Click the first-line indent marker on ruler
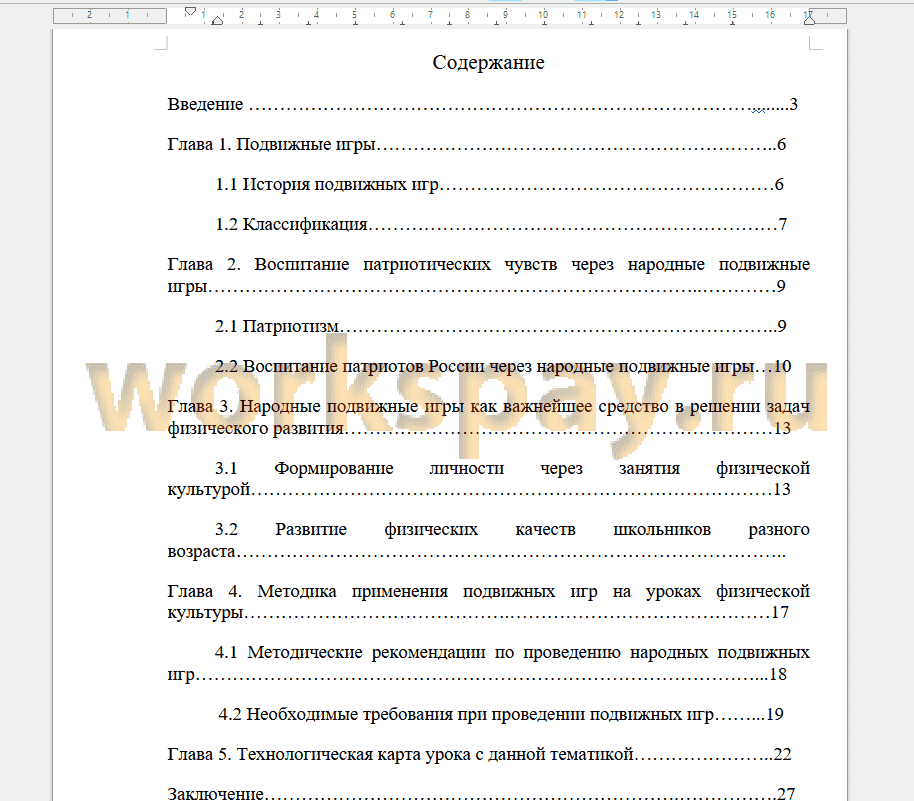Image resolution: width=914 pixels, height=801 pixels. pyautogui.click(x=190, y=11)
